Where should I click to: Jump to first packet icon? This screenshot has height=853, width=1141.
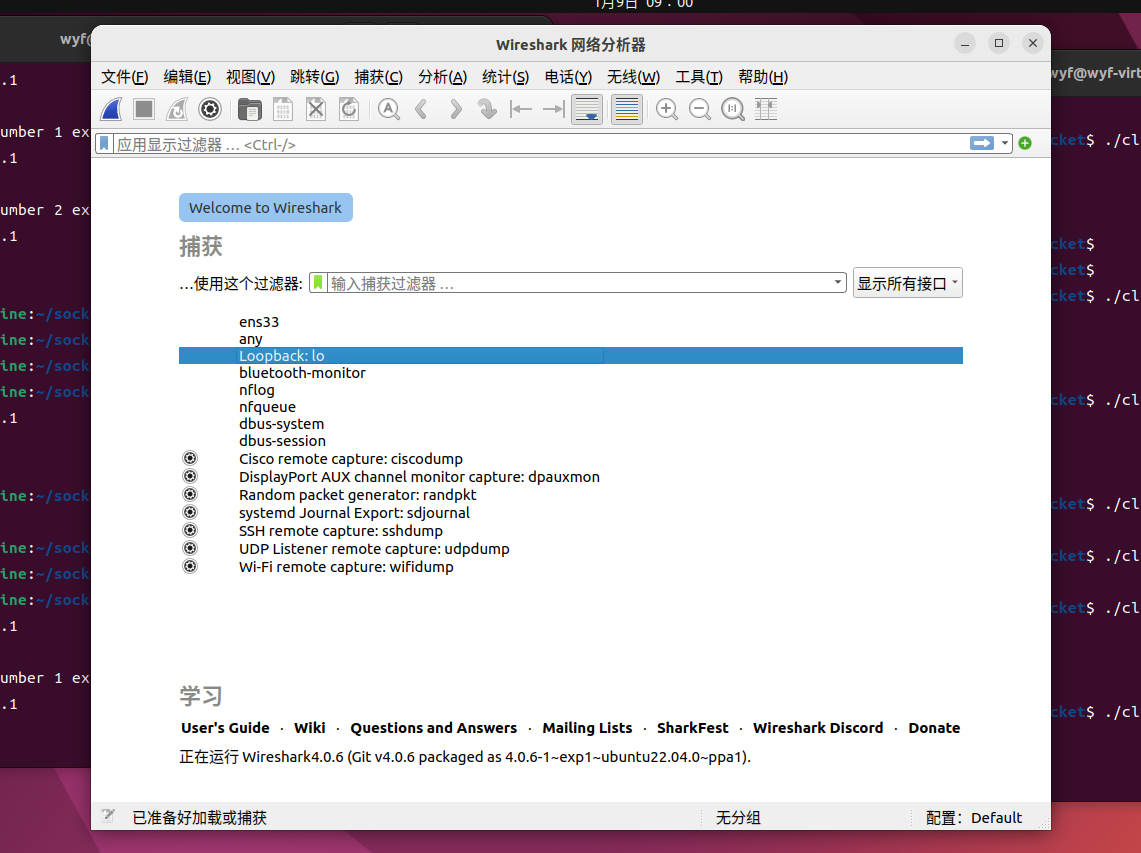click(x=520, y=109)
